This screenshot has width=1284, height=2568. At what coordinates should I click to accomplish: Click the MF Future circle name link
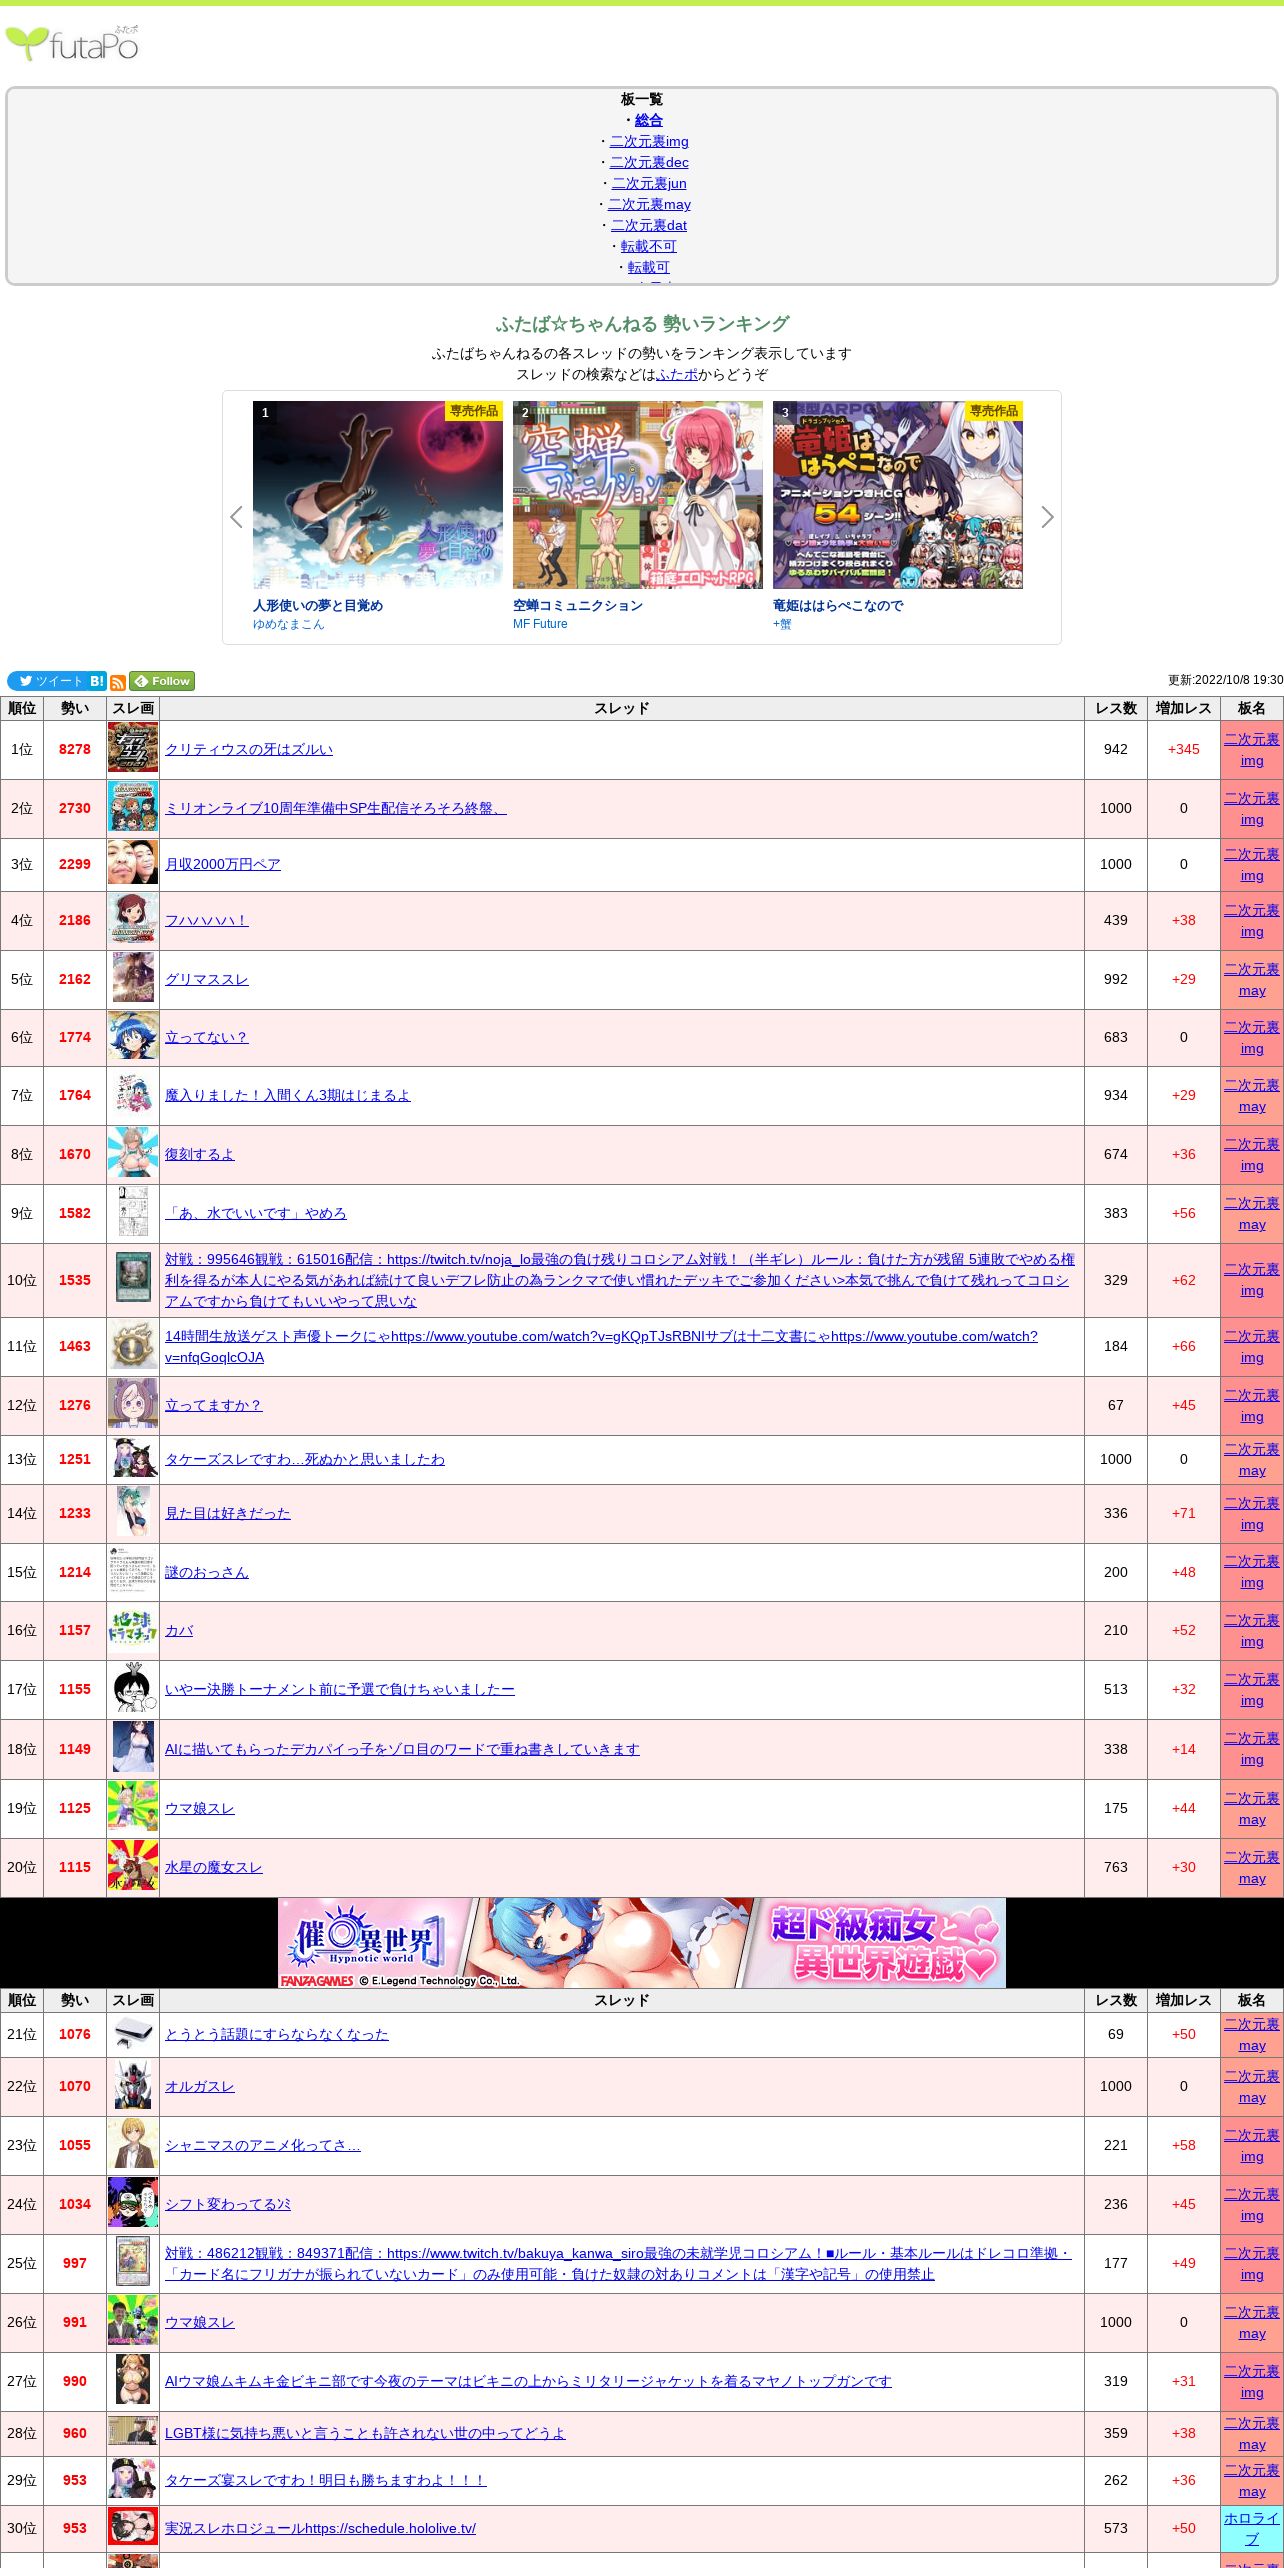(540, 624)
